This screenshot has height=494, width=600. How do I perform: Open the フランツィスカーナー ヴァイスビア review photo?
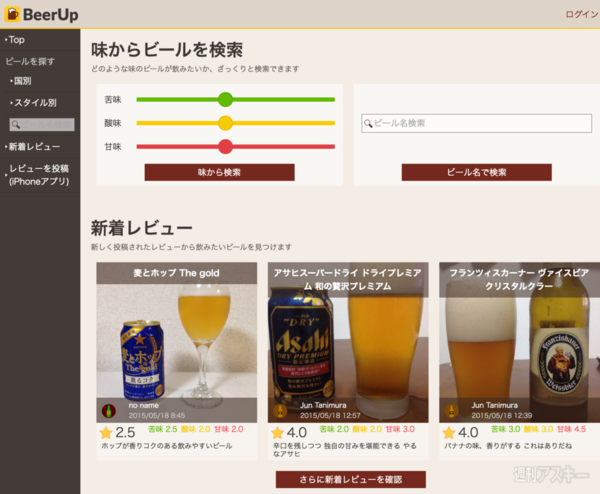[520, 342]
